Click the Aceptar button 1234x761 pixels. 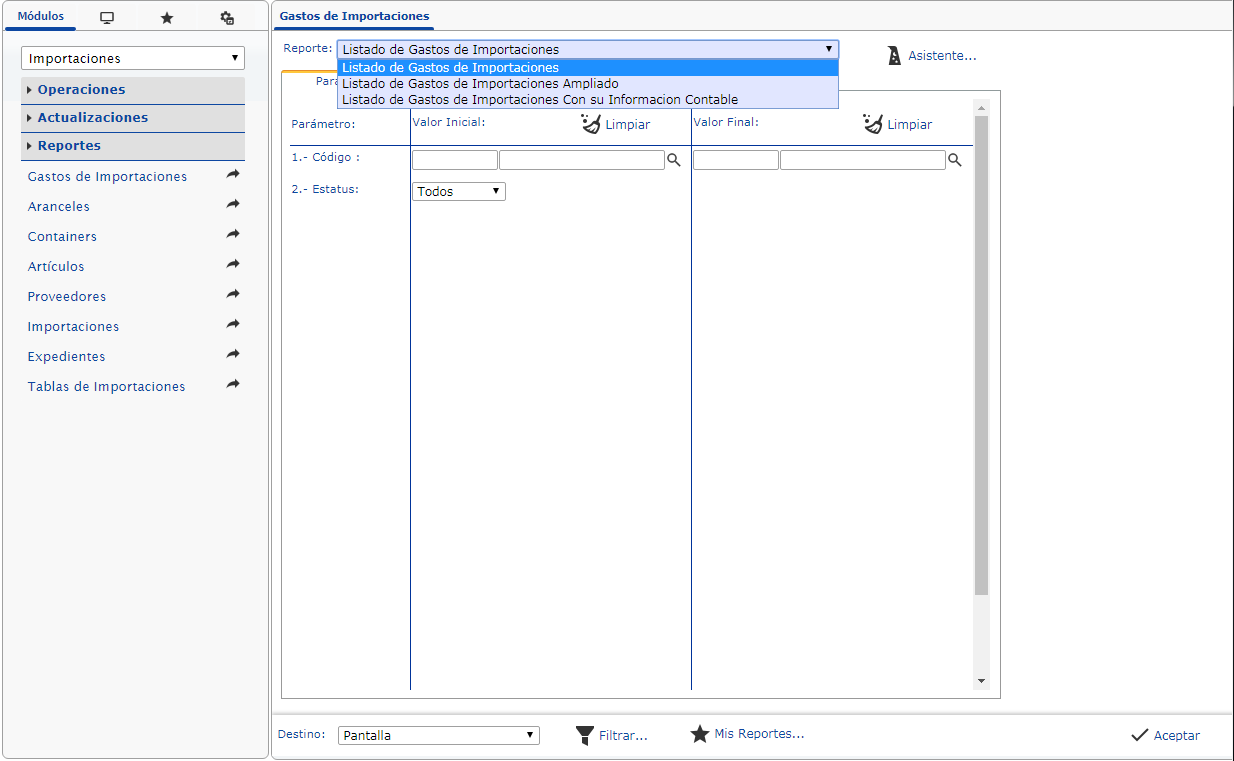[1166, 735]
